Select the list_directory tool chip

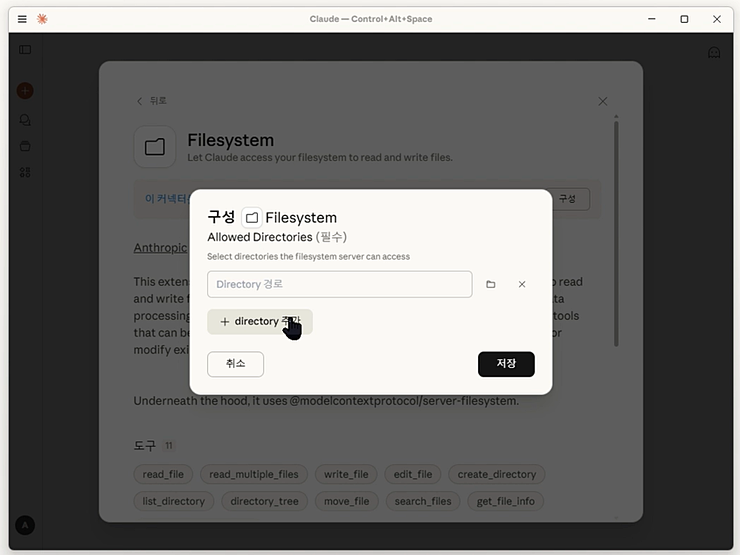point(174,501)
